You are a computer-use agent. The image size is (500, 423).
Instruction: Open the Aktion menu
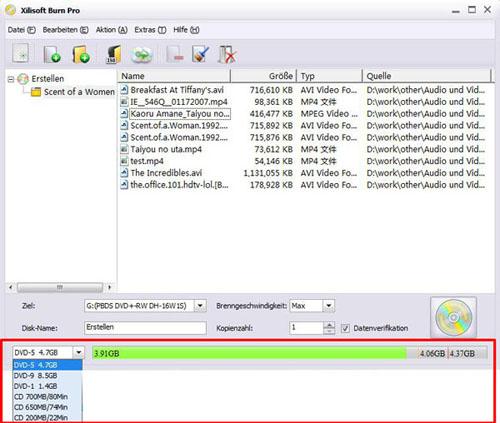pos(112,30)
